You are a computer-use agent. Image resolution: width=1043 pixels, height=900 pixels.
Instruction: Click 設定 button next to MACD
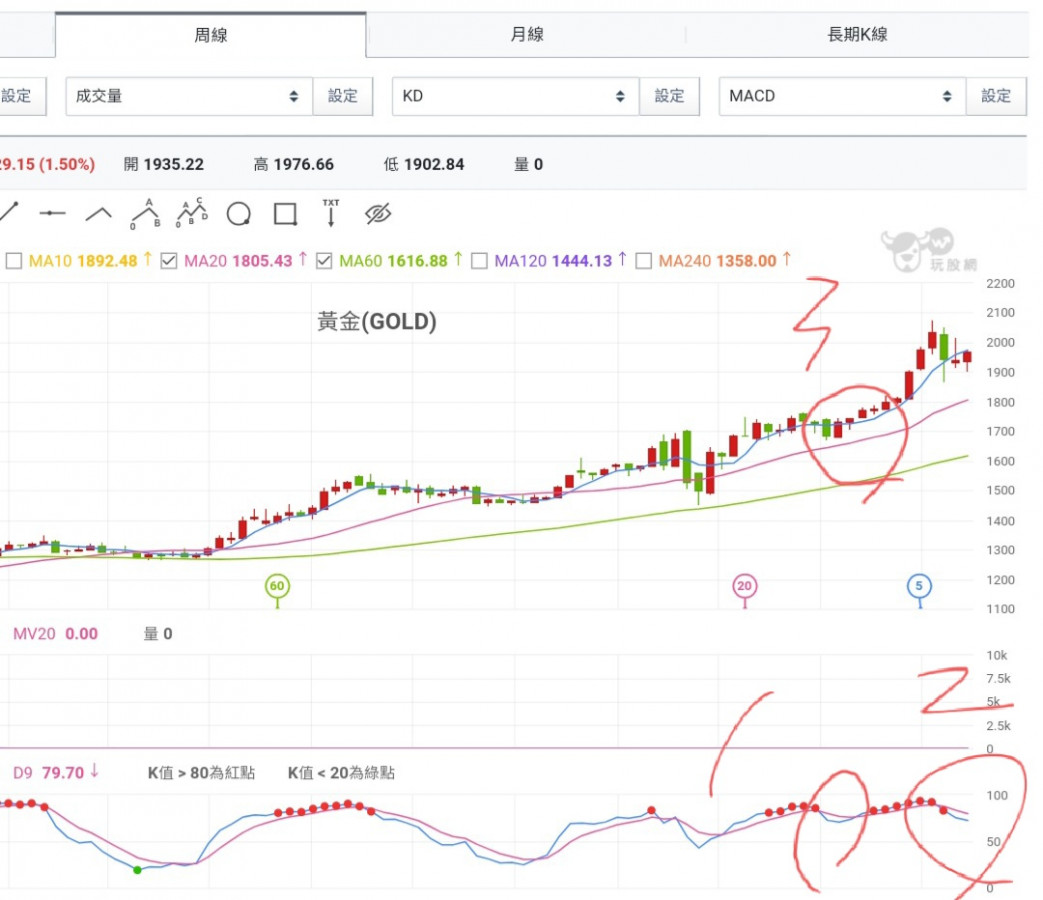pos(996,96)
